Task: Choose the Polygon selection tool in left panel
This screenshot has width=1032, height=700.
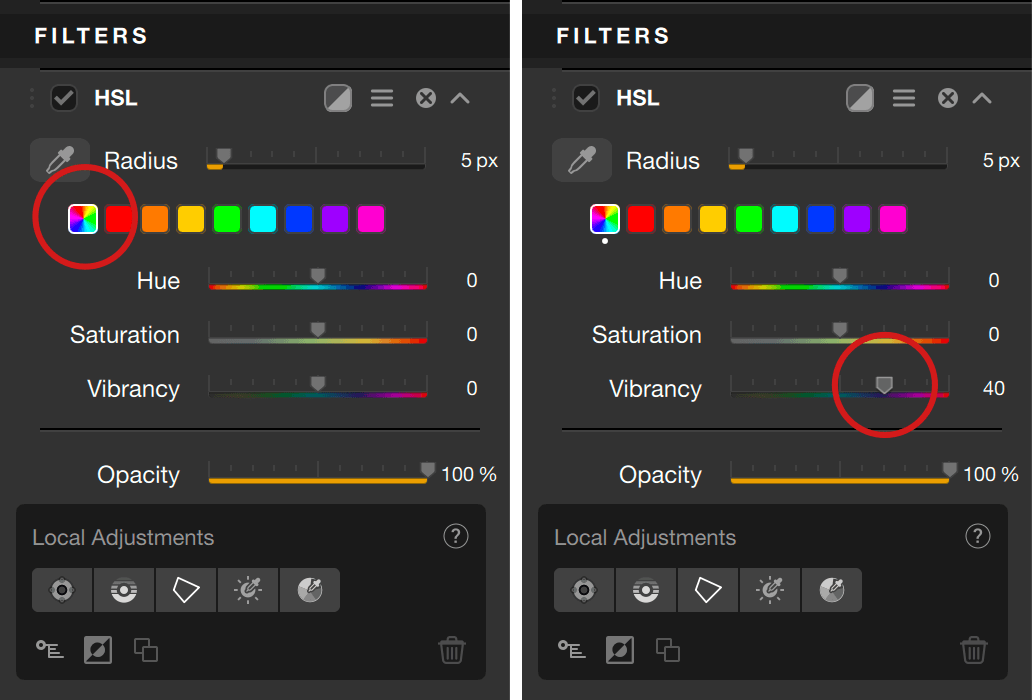Action: point(186,590)
